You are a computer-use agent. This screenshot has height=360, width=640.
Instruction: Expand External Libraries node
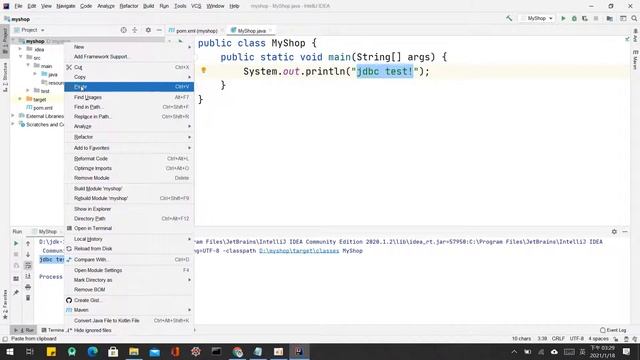(x=13, y=116)
